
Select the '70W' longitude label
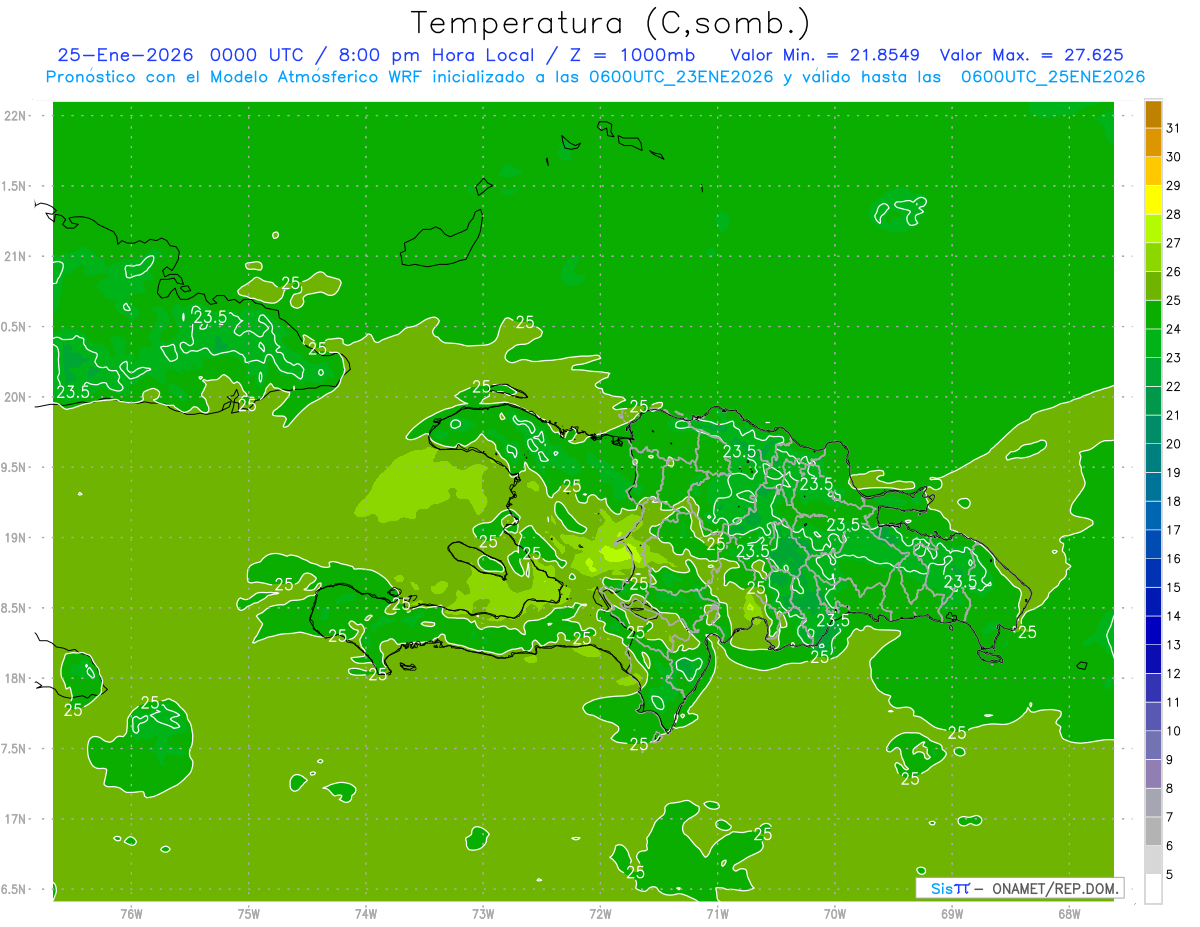click(835, 914)
